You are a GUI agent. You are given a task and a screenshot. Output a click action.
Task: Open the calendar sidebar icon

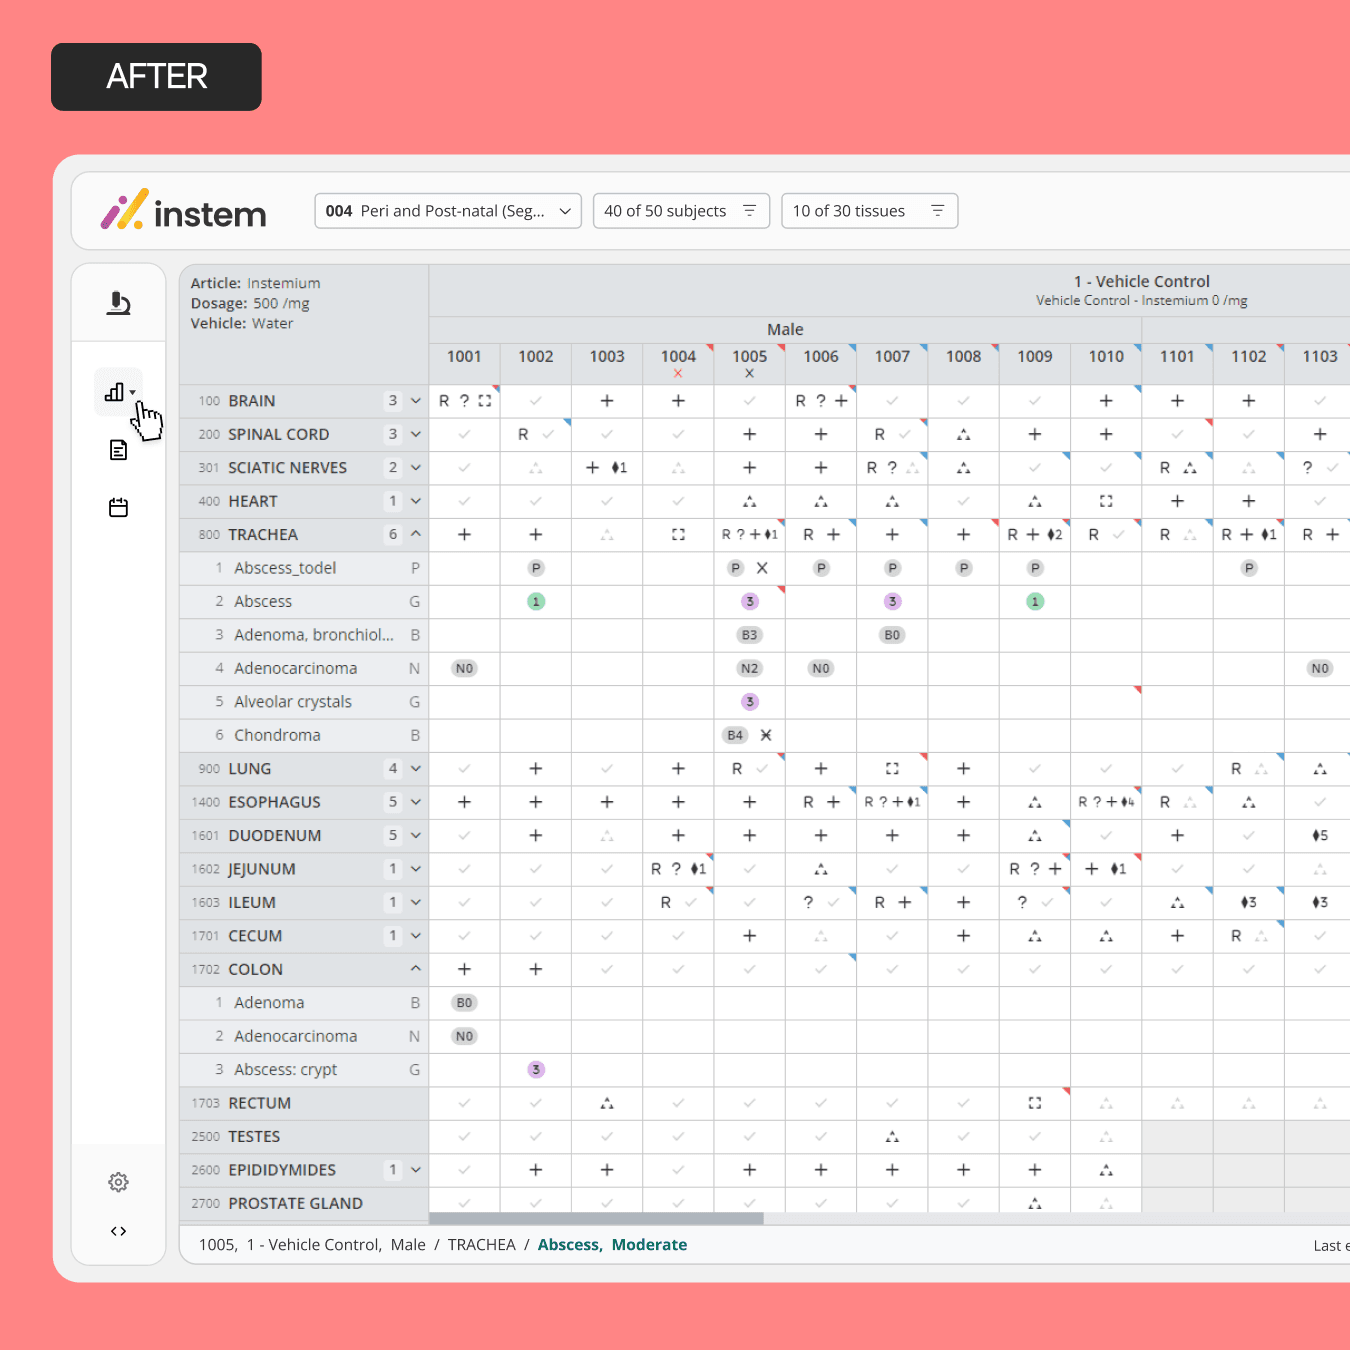(118, 508)
